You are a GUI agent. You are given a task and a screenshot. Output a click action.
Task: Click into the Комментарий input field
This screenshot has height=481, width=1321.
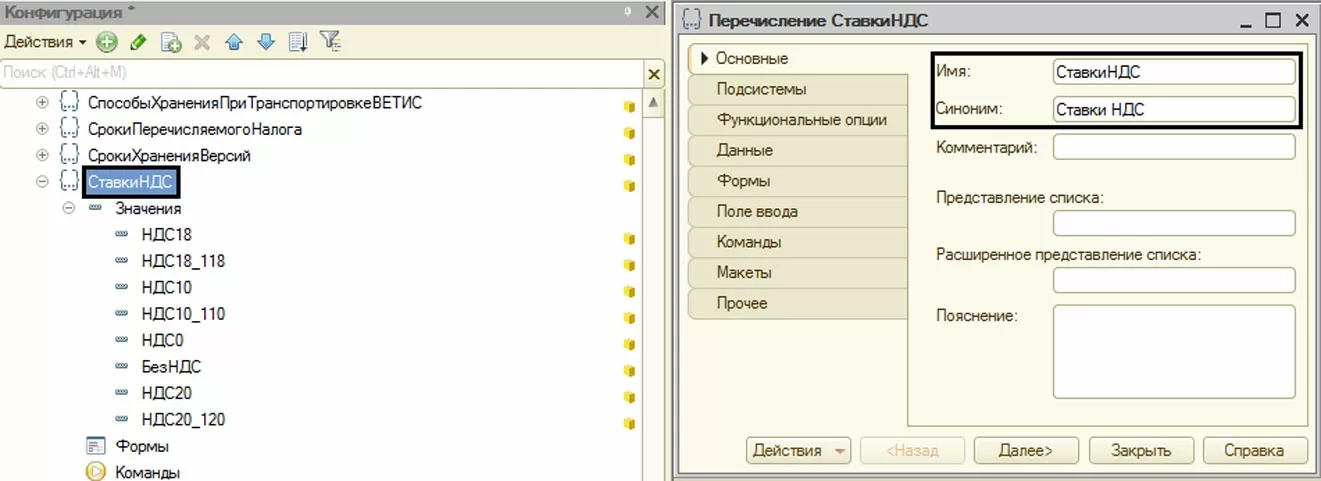coord(1173,147)
